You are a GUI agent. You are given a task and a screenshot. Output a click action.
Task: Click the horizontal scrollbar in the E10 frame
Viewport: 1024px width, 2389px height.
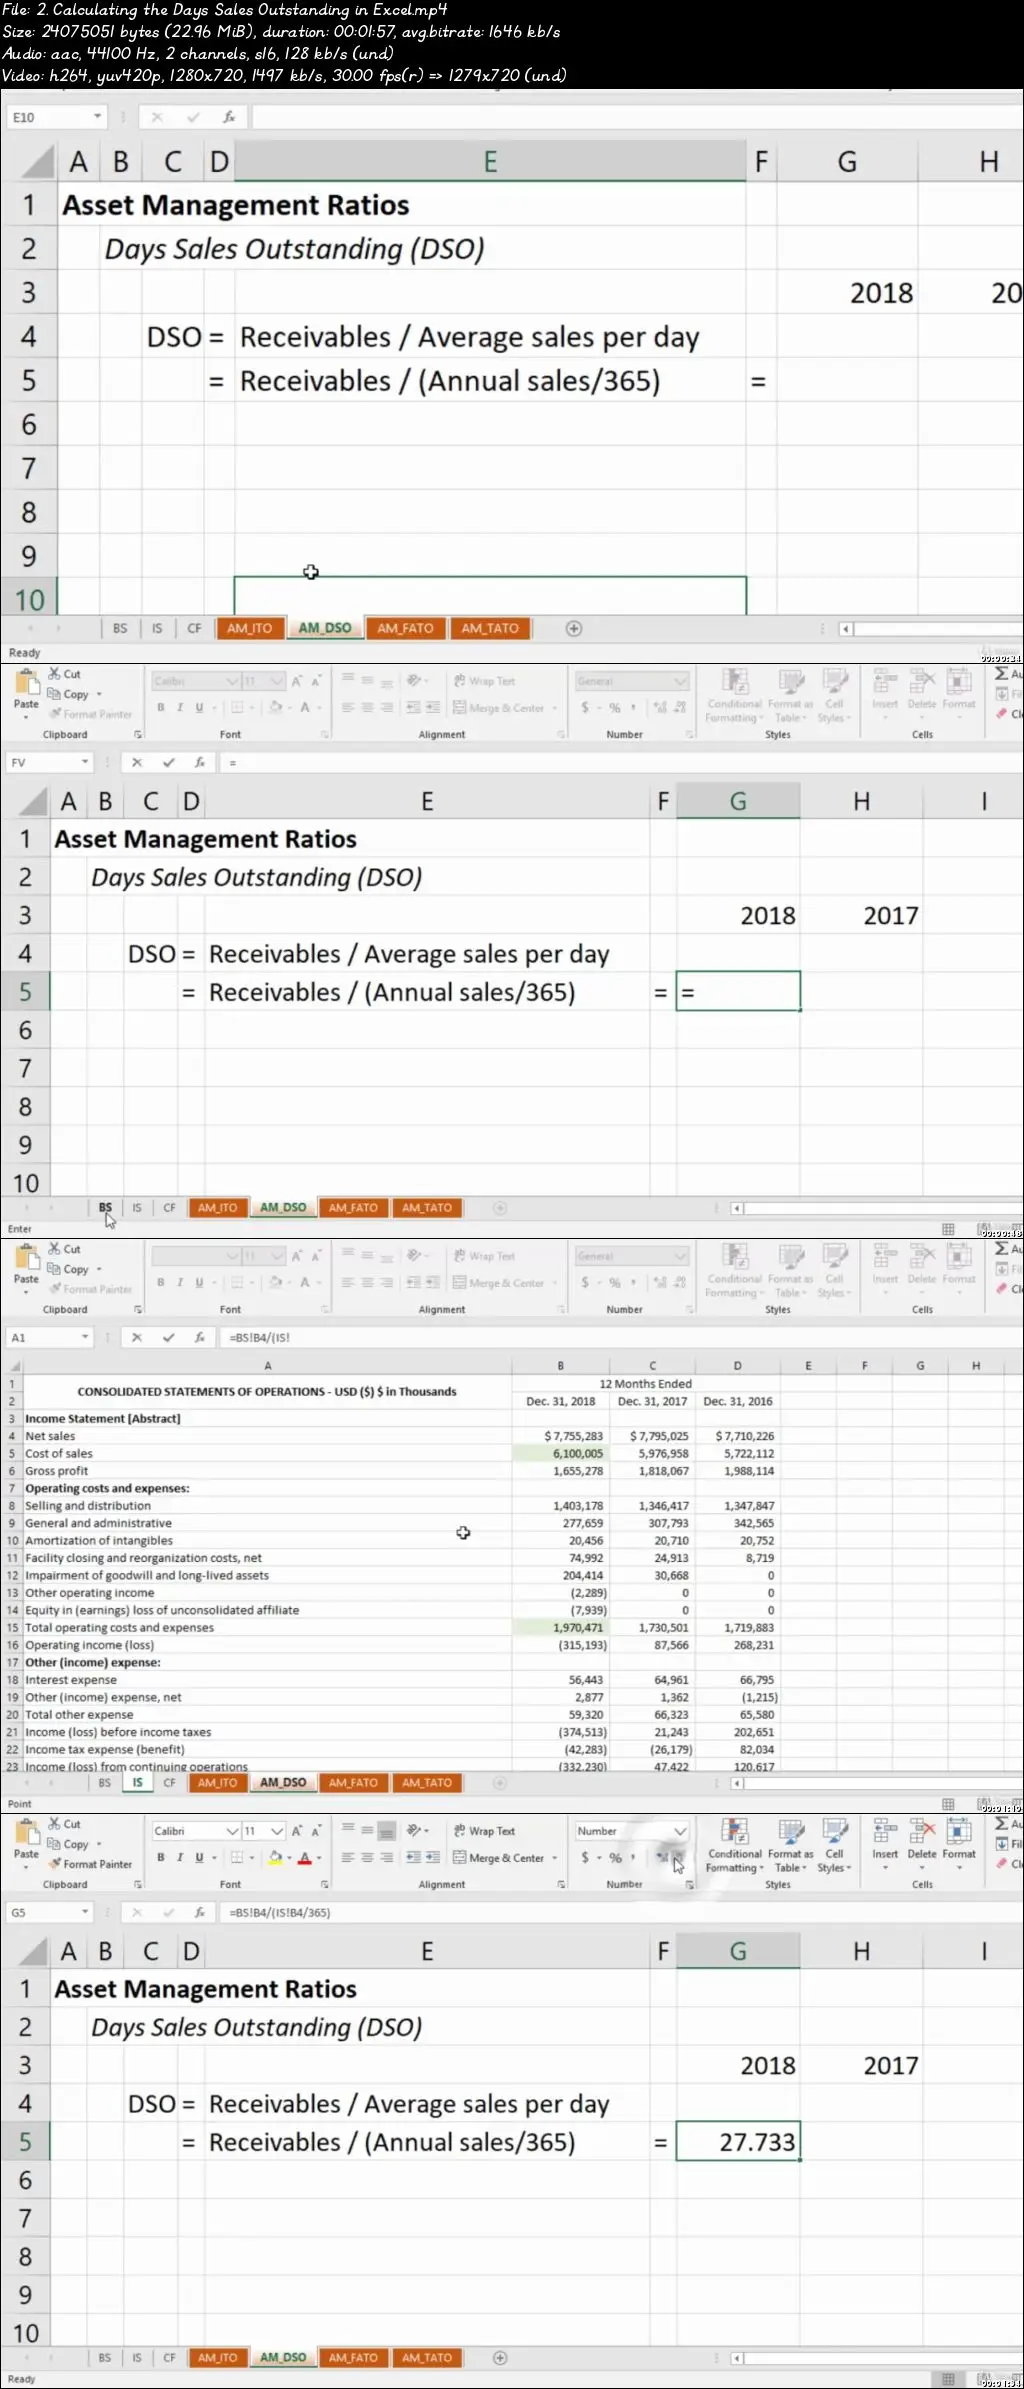point(932,629)
